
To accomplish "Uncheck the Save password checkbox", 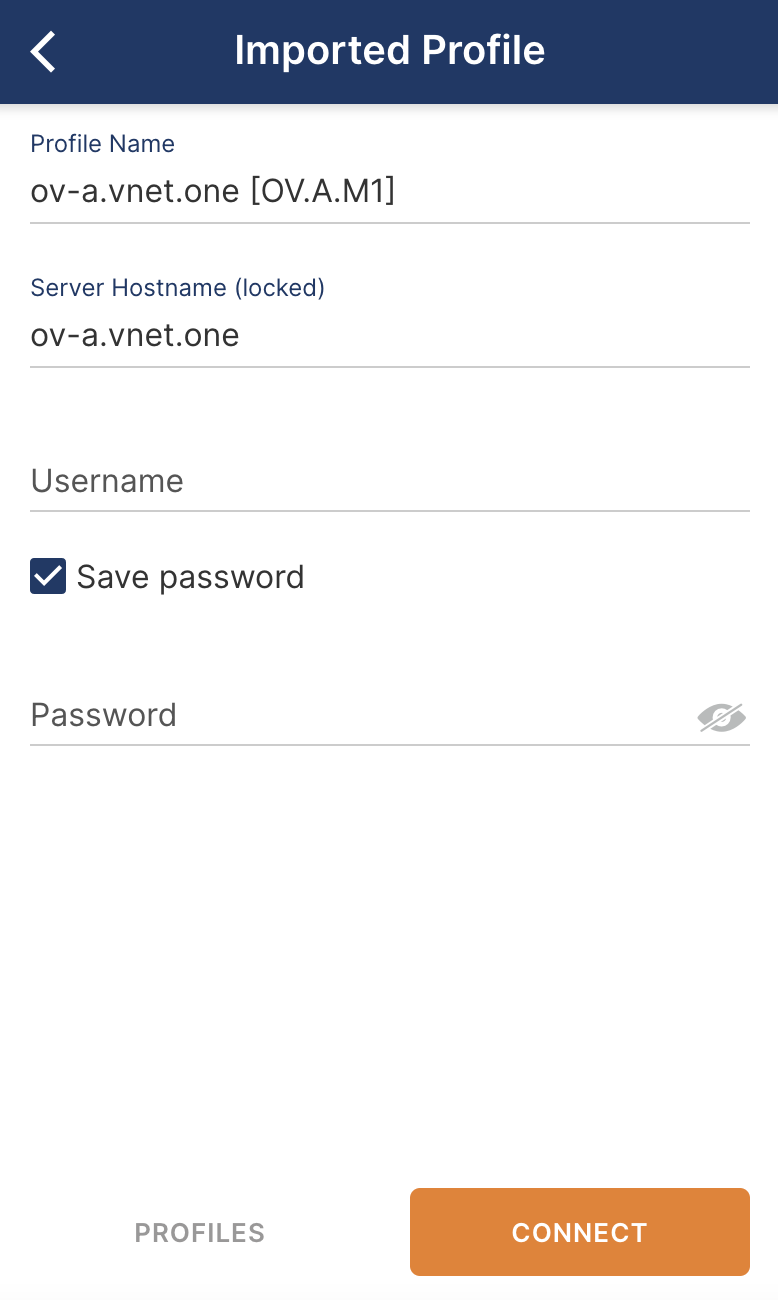I will (x=48, y=577).
